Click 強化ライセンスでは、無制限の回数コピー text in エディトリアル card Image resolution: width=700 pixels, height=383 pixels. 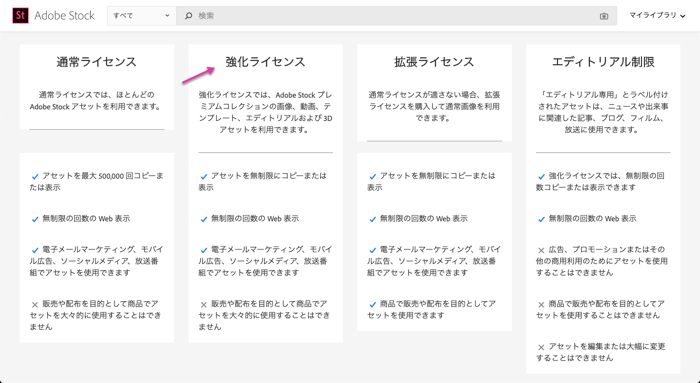tap(600, 181)
